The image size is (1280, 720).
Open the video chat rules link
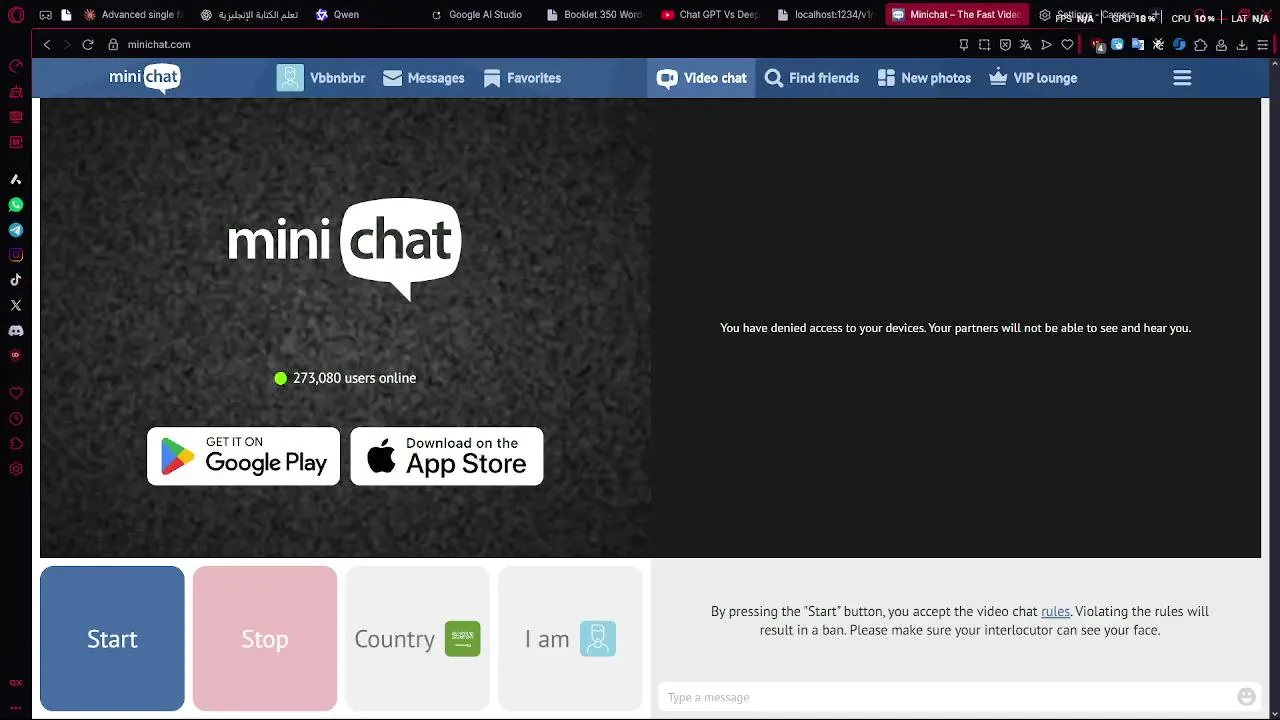[1055, 611]
